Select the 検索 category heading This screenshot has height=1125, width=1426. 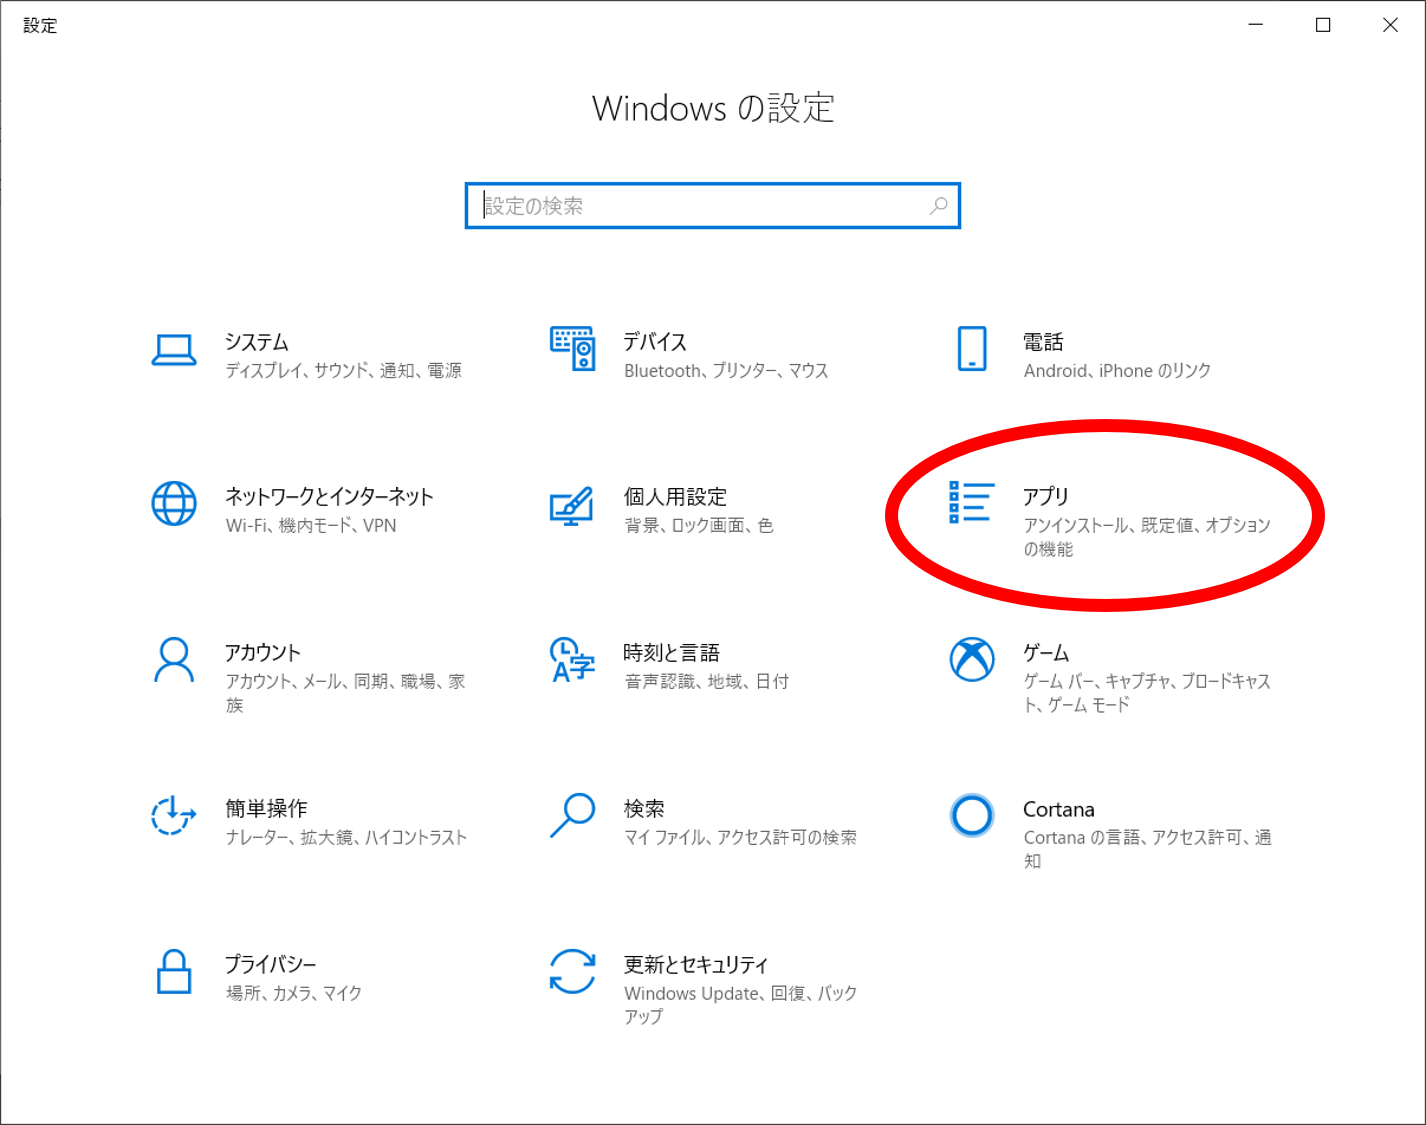644,809
